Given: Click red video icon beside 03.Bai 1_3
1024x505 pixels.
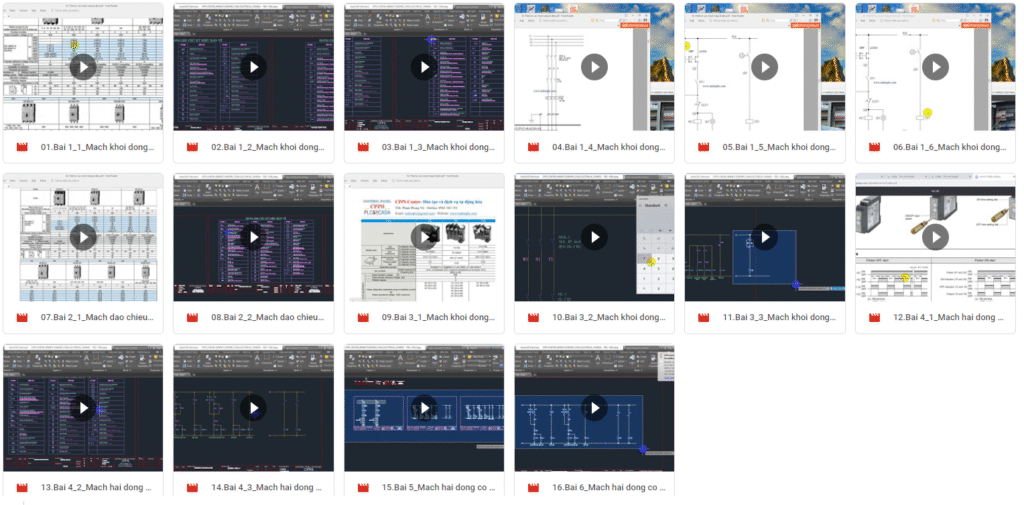Looking at the screenshot, I should (363, 147).
